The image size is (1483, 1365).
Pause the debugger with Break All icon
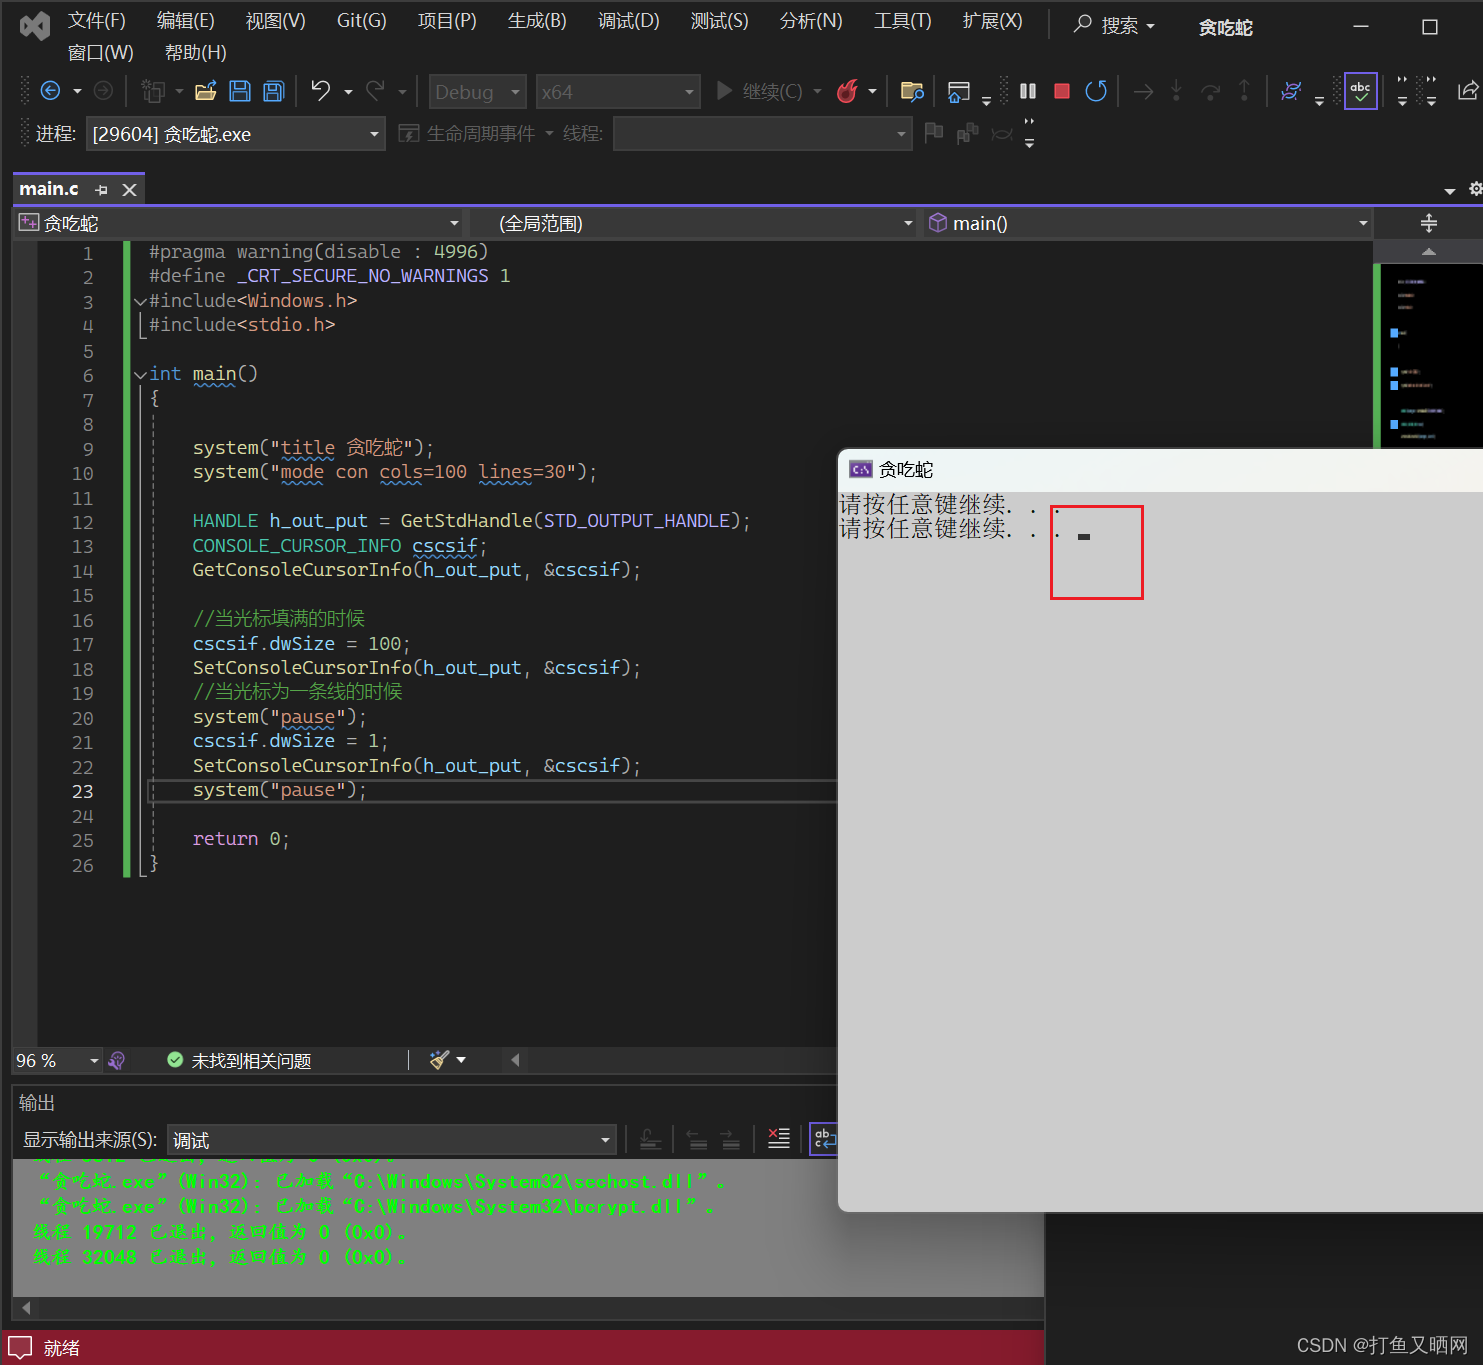click(1028, 91)
